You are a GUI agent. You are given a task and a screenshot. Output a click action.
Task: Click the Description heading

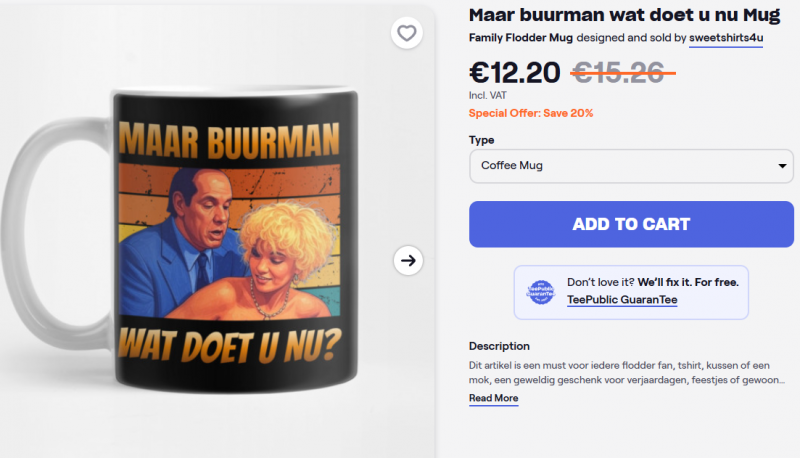pos(499,346)
